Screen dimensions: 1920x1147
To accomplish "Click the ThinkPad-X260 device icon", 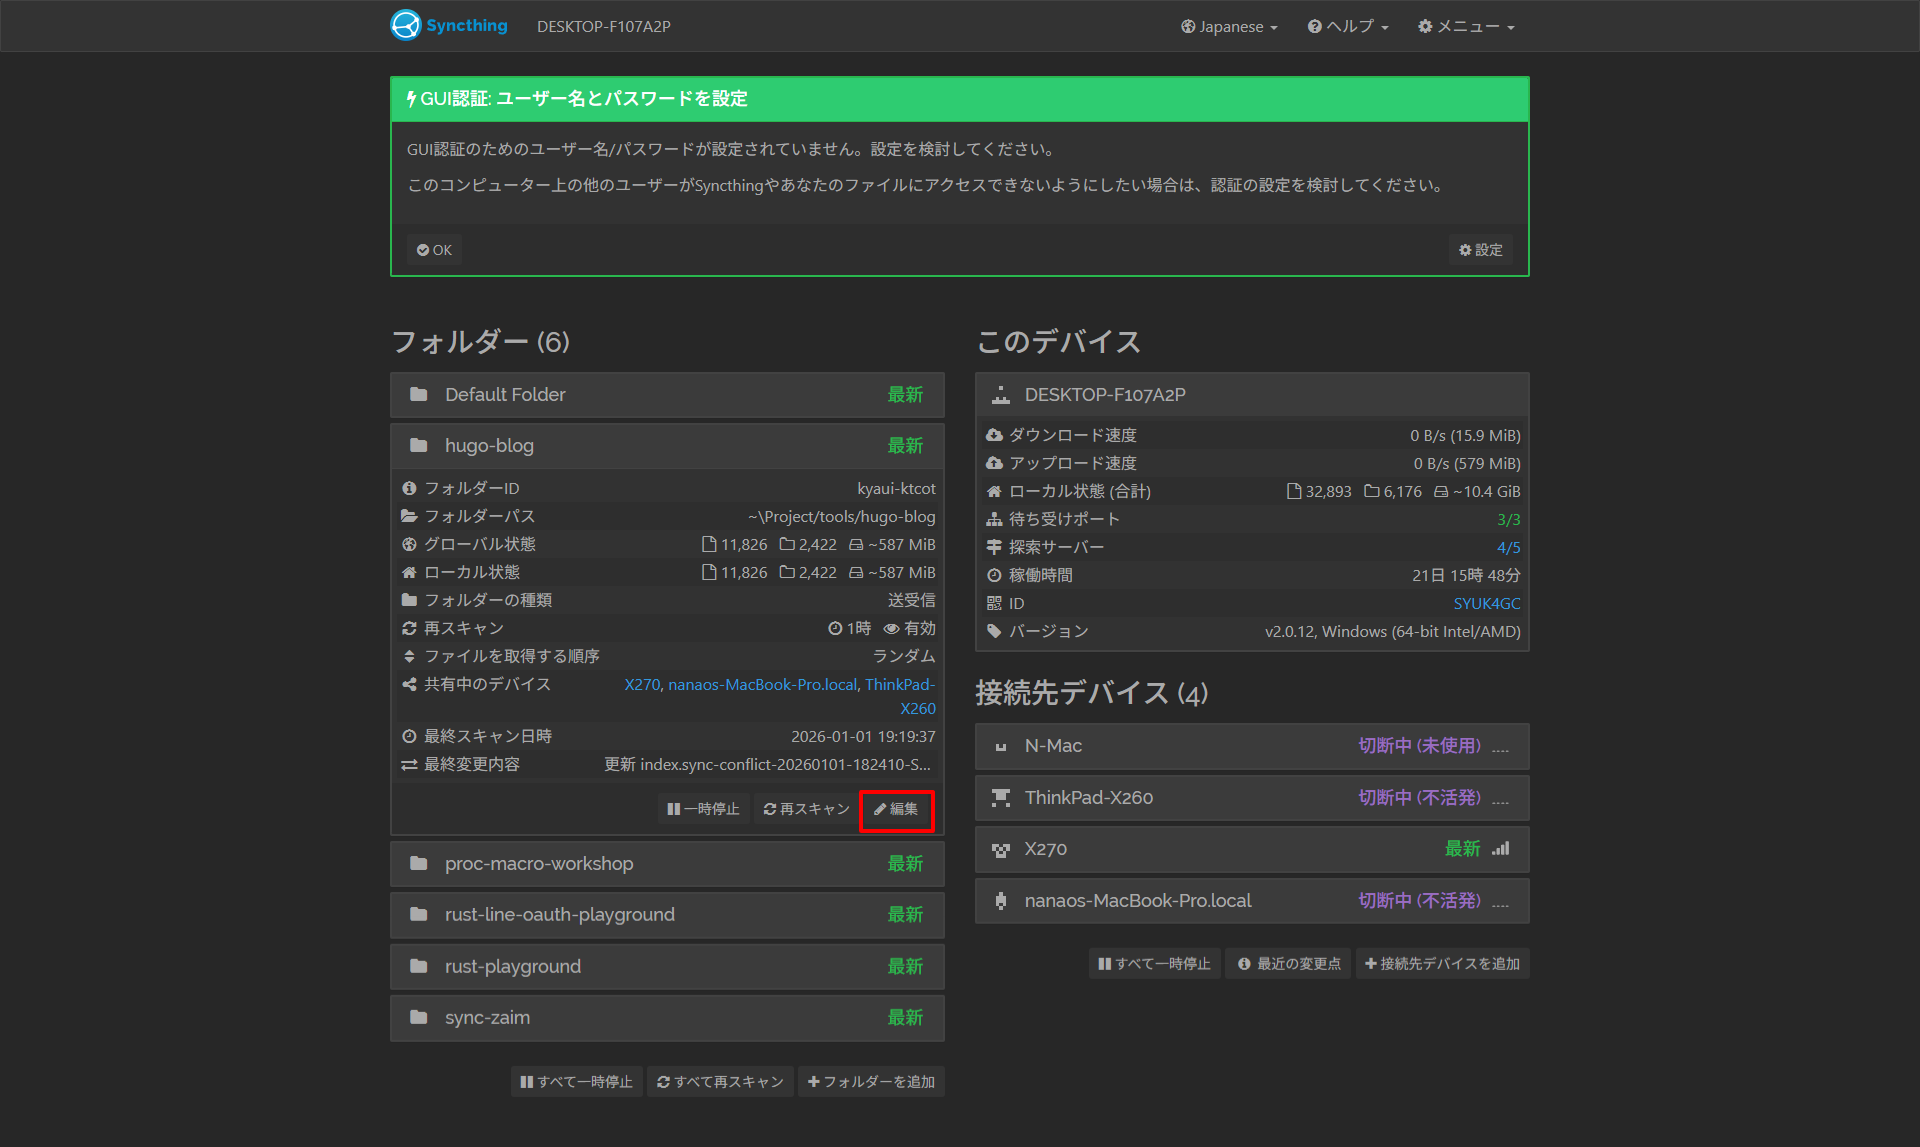I will coord(1000,798).
